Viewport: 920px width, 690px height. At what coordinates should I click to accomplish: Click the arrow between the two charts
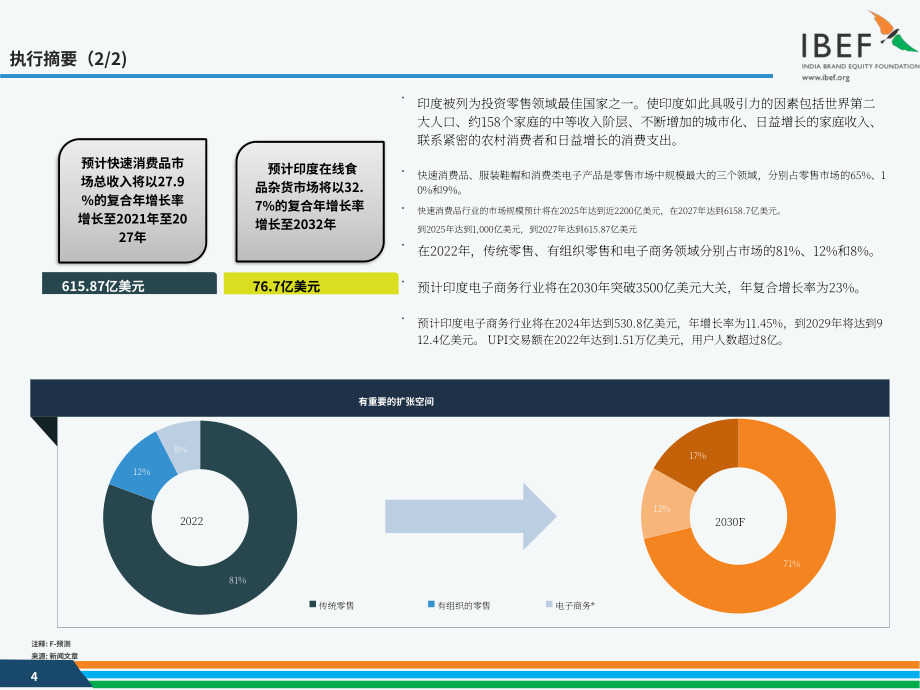(x=471, y=516)
